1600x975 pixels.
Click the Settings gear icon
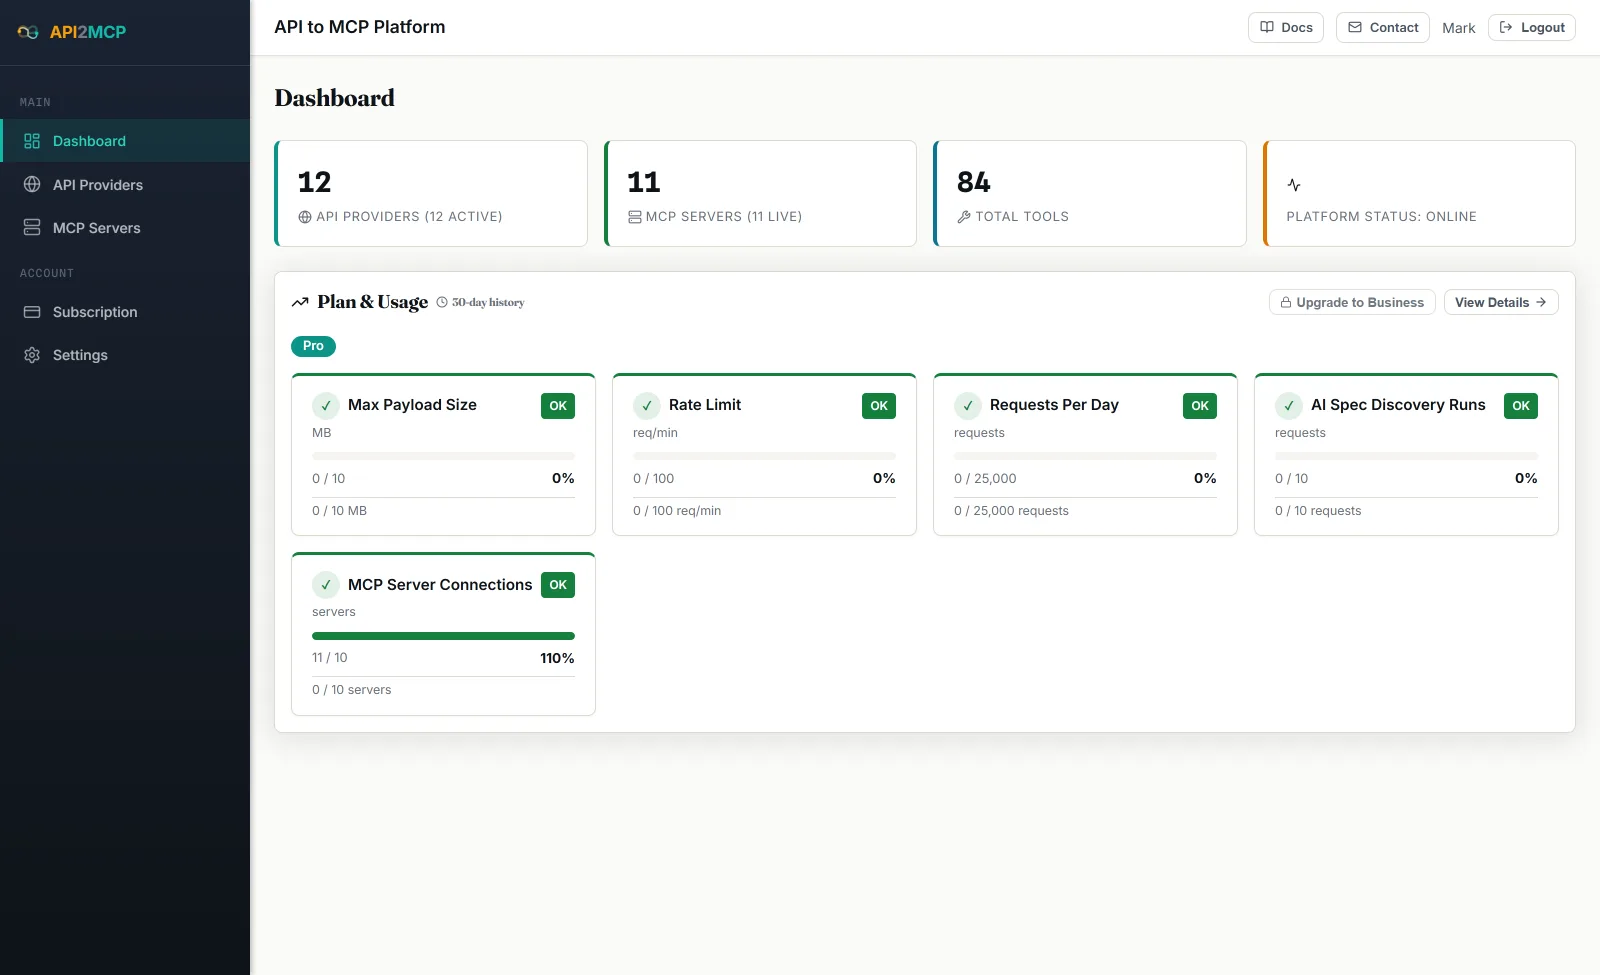pos(32,355)
